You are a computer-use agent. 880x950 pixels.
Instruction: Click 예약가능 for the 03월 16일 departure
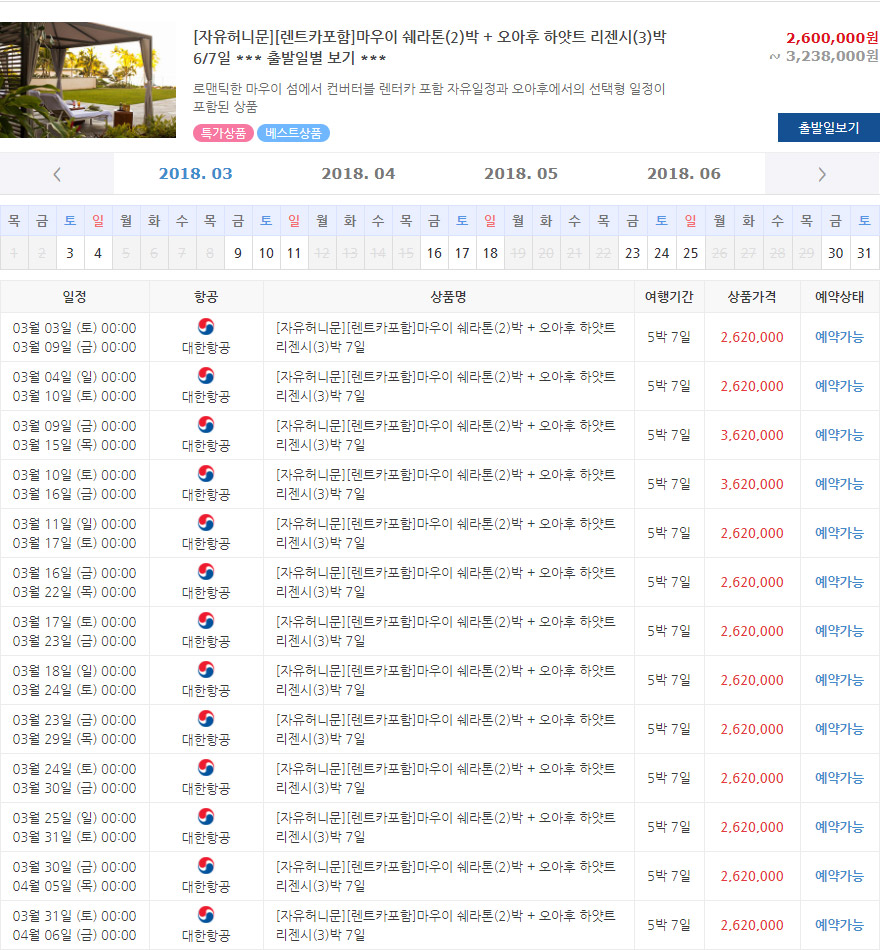[x=839, y=582]
